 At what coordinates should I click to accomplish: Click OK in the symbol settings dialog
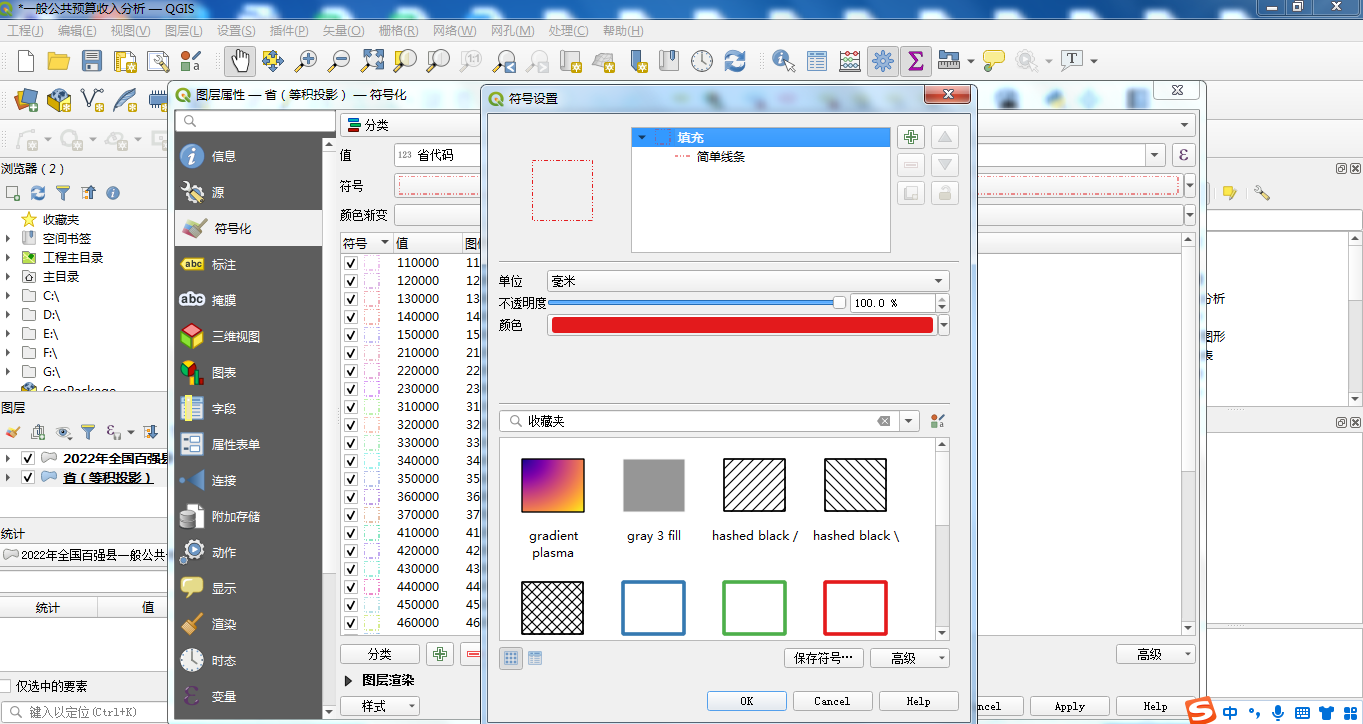(x=747, y=701)
